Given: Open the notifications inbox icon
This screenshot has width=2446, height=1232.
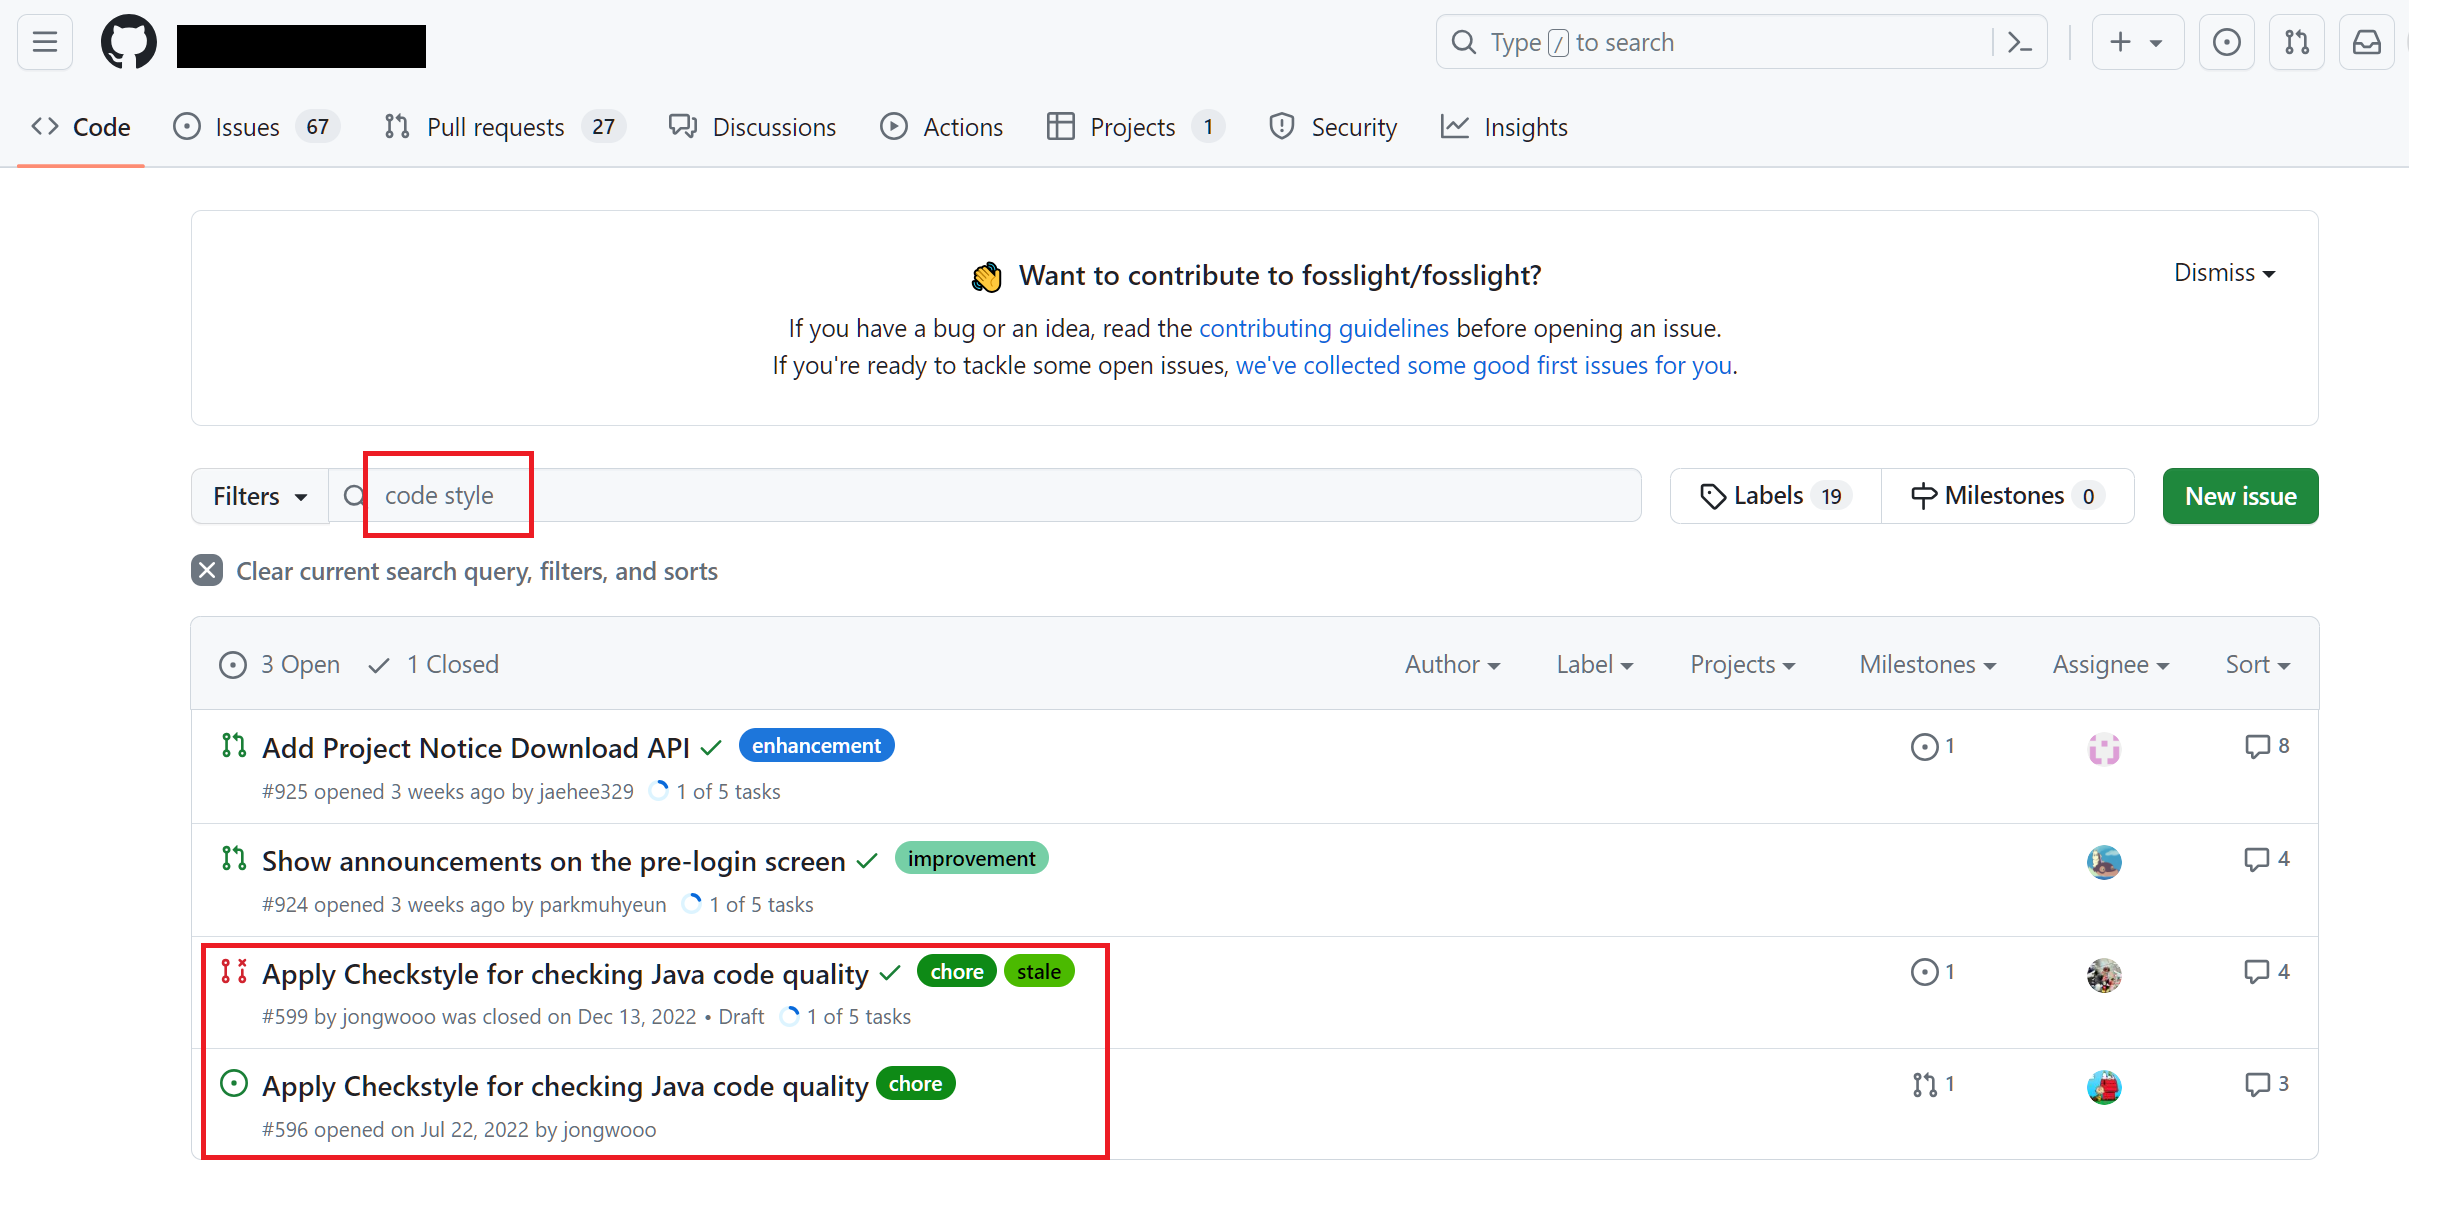Looking at the screenshot, I should [x=2366, y=42].
